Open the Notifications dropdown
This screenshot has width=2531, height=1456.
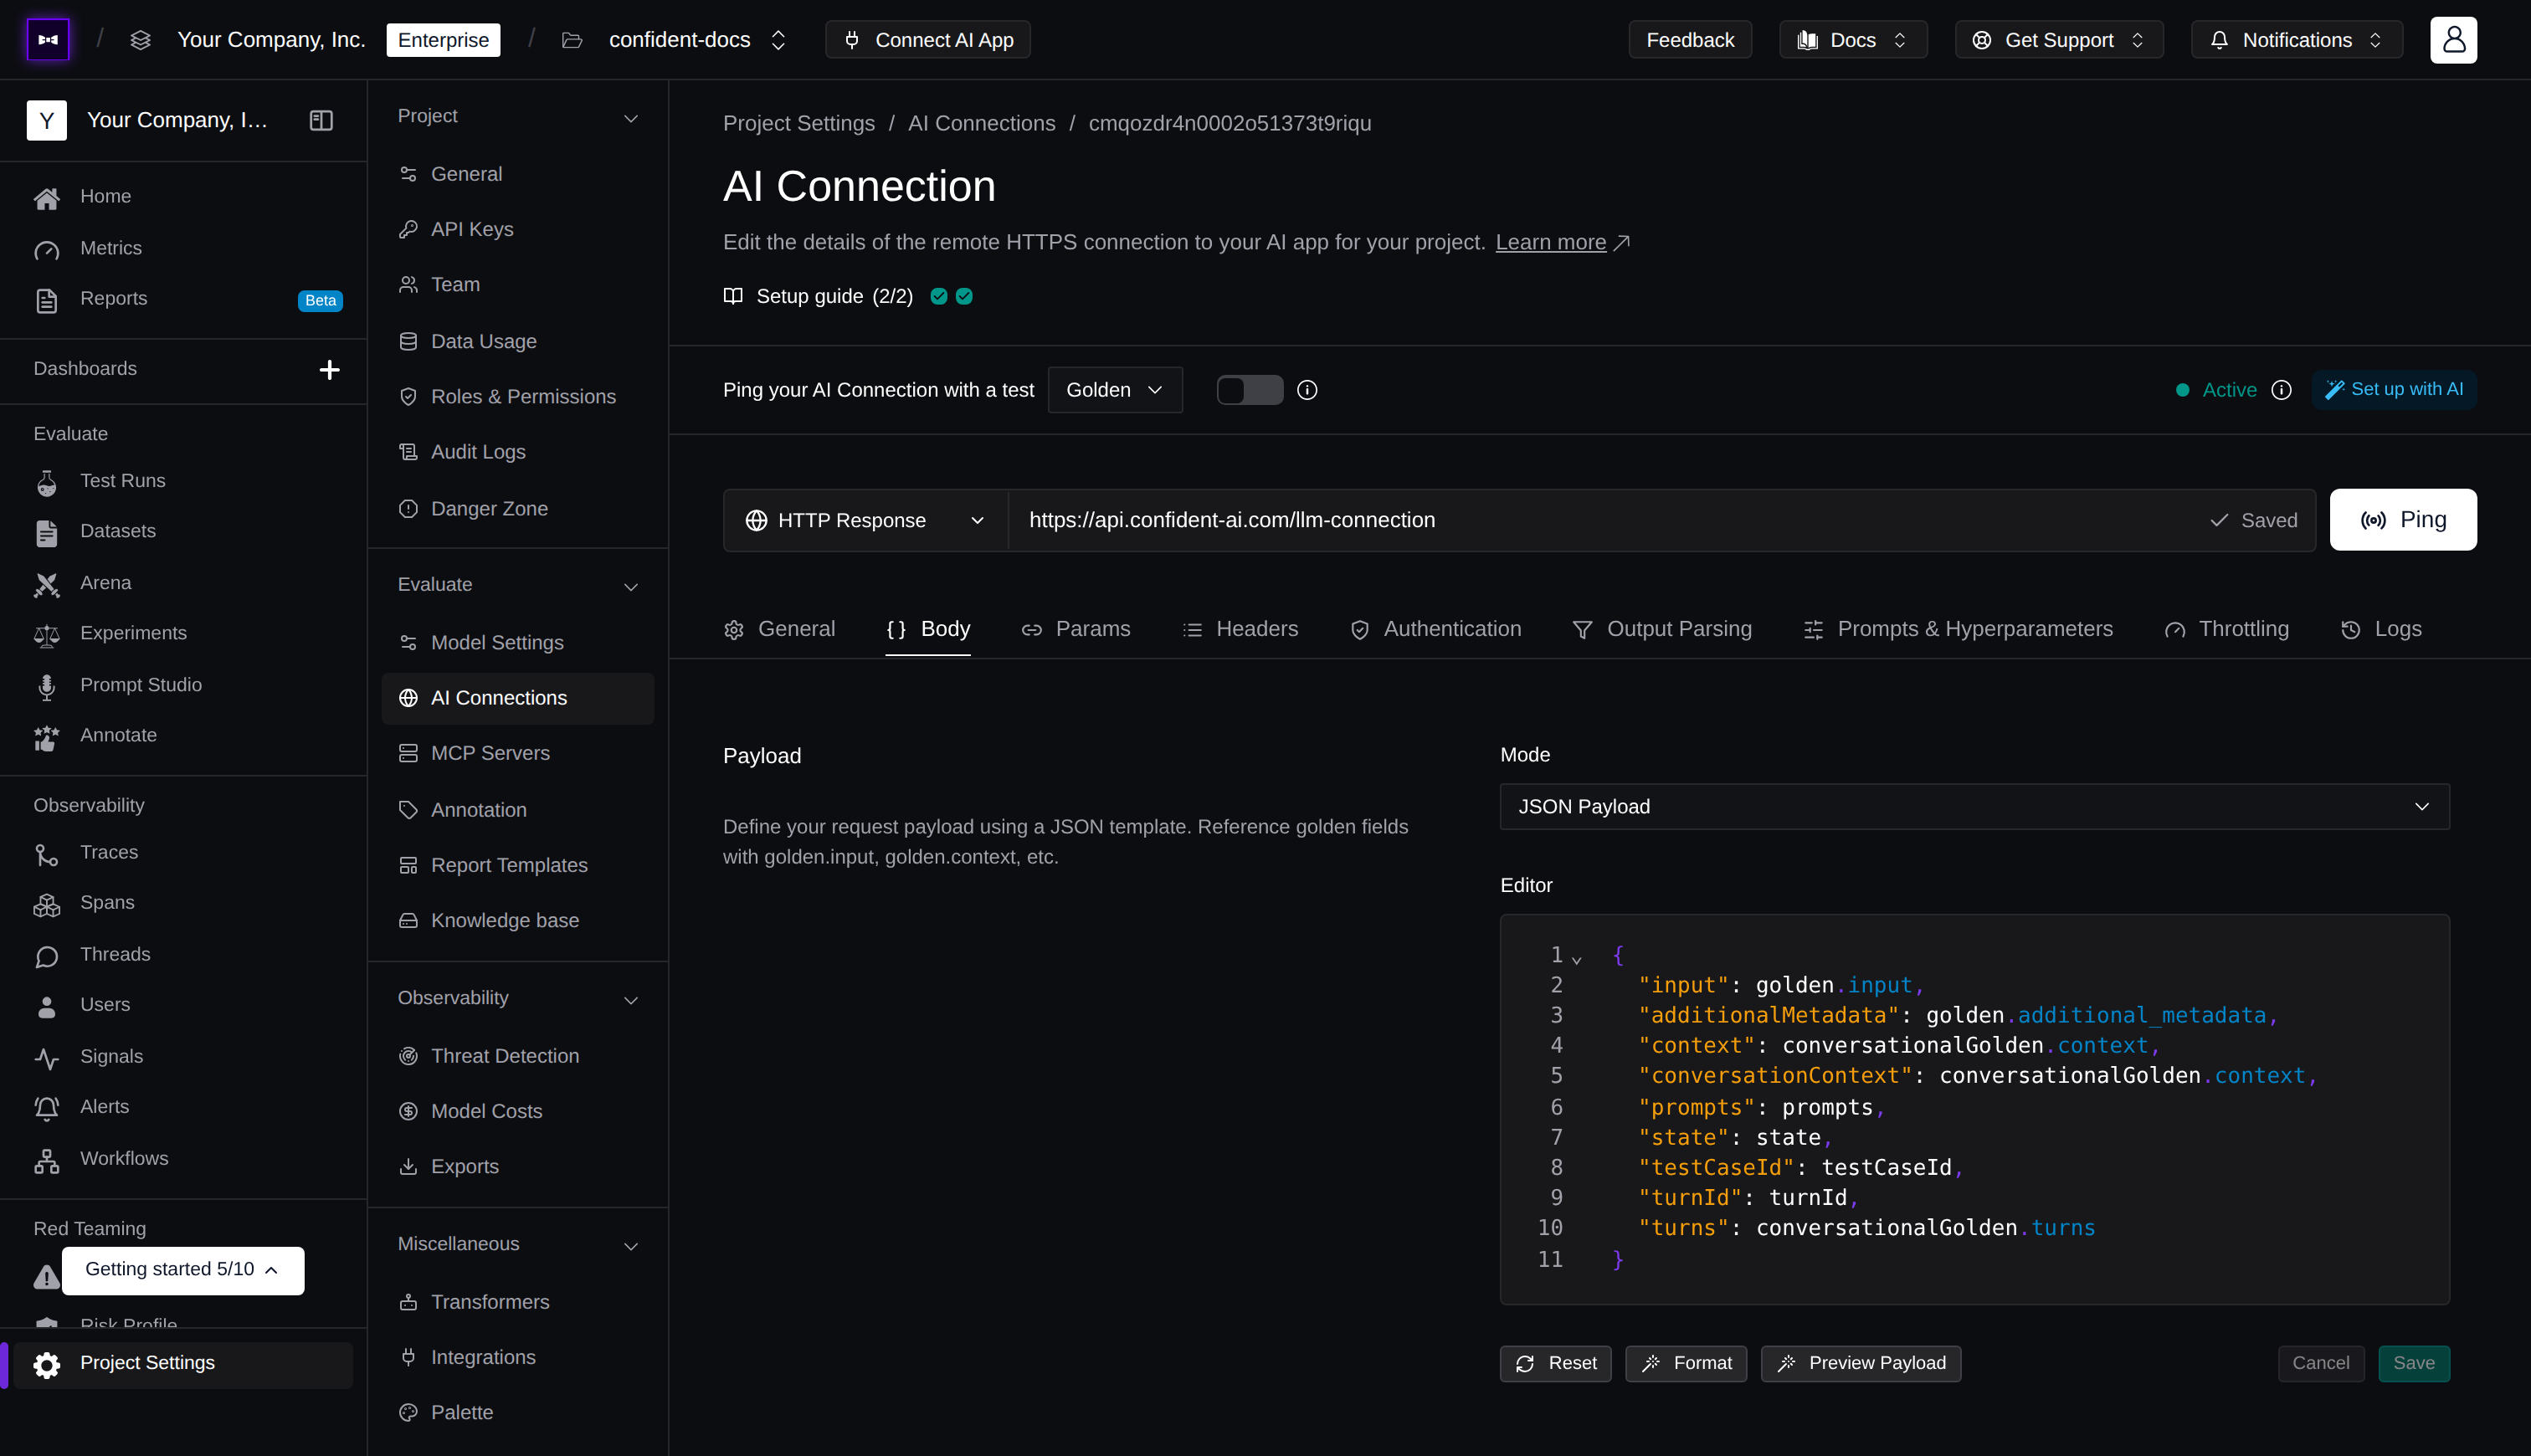pyautogui.click(x=2297, y=40)
